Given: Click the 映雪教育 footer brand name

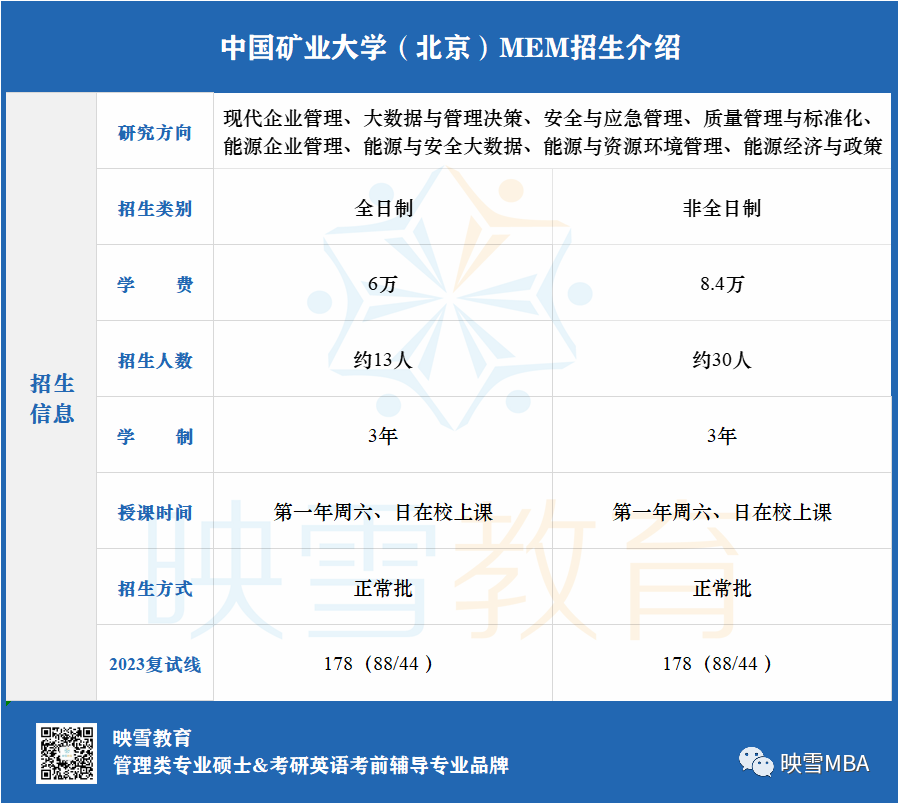Looking at the screenshot, I should pos(152,738).
